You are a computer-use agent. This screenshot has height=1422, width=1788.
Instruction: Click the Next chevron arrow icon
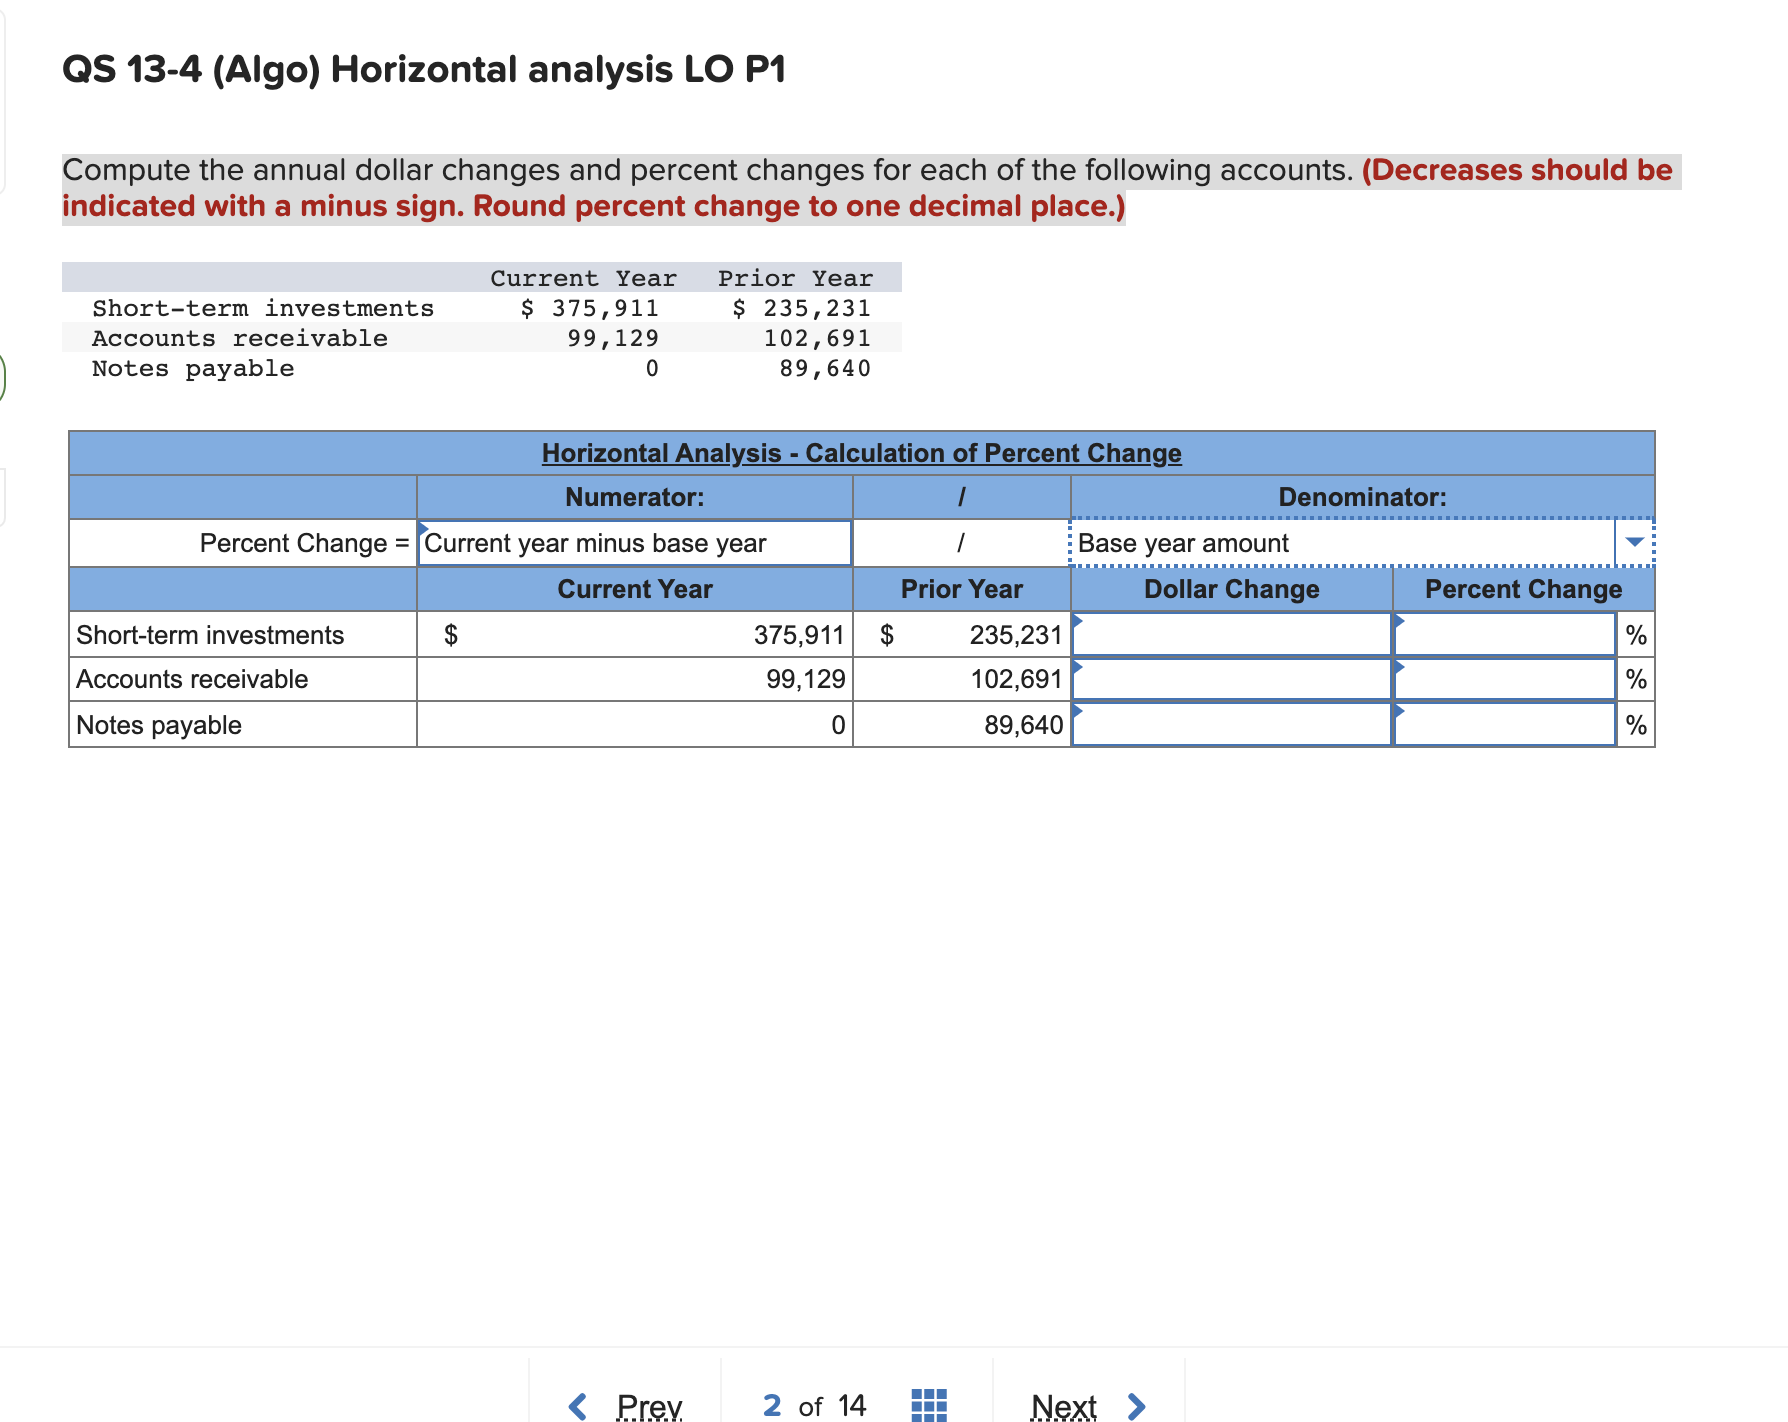pyautogui.click(x=1136, y=1404)
